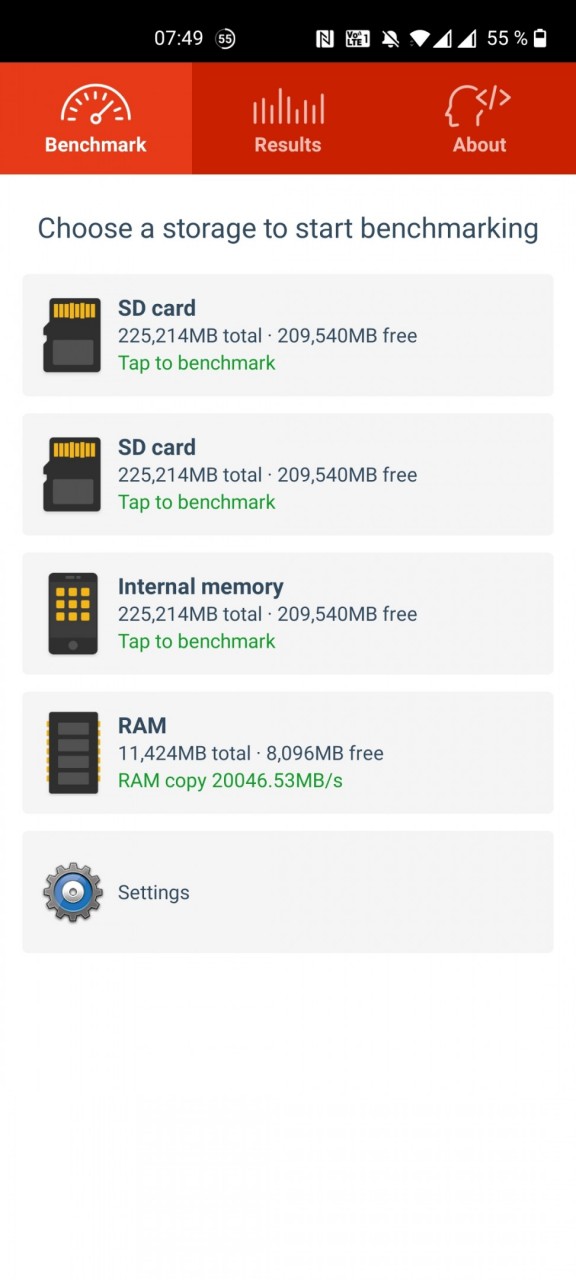Click the Internal memory phone icon

73,613
